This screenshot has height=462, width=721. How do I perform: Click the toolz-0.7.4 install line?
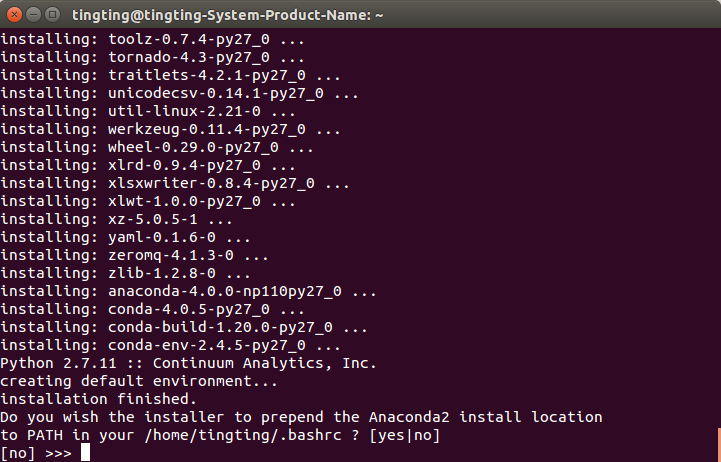152,39
